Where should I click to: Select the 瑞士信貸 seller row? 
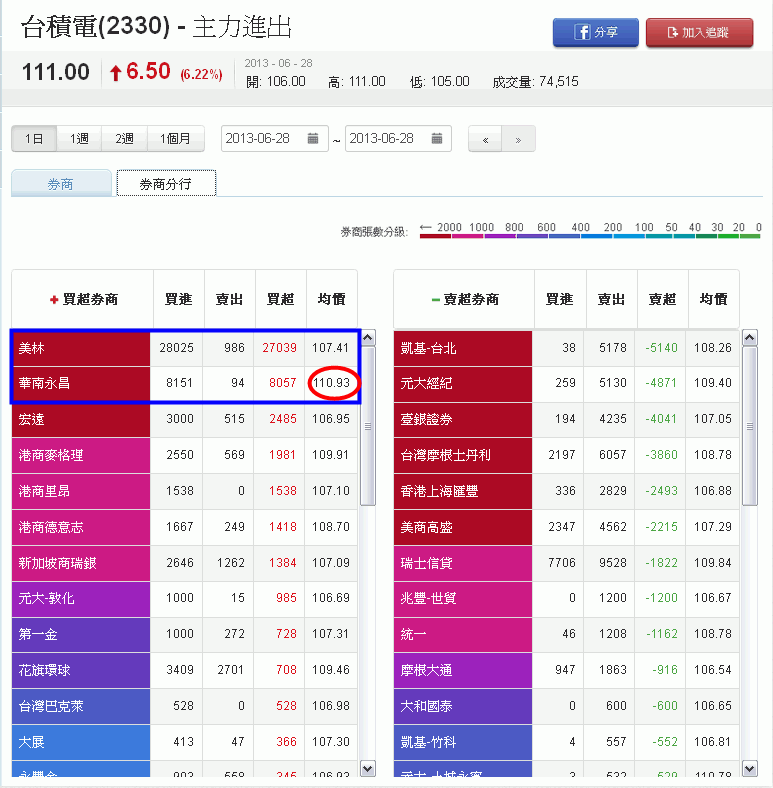(566, 563)
